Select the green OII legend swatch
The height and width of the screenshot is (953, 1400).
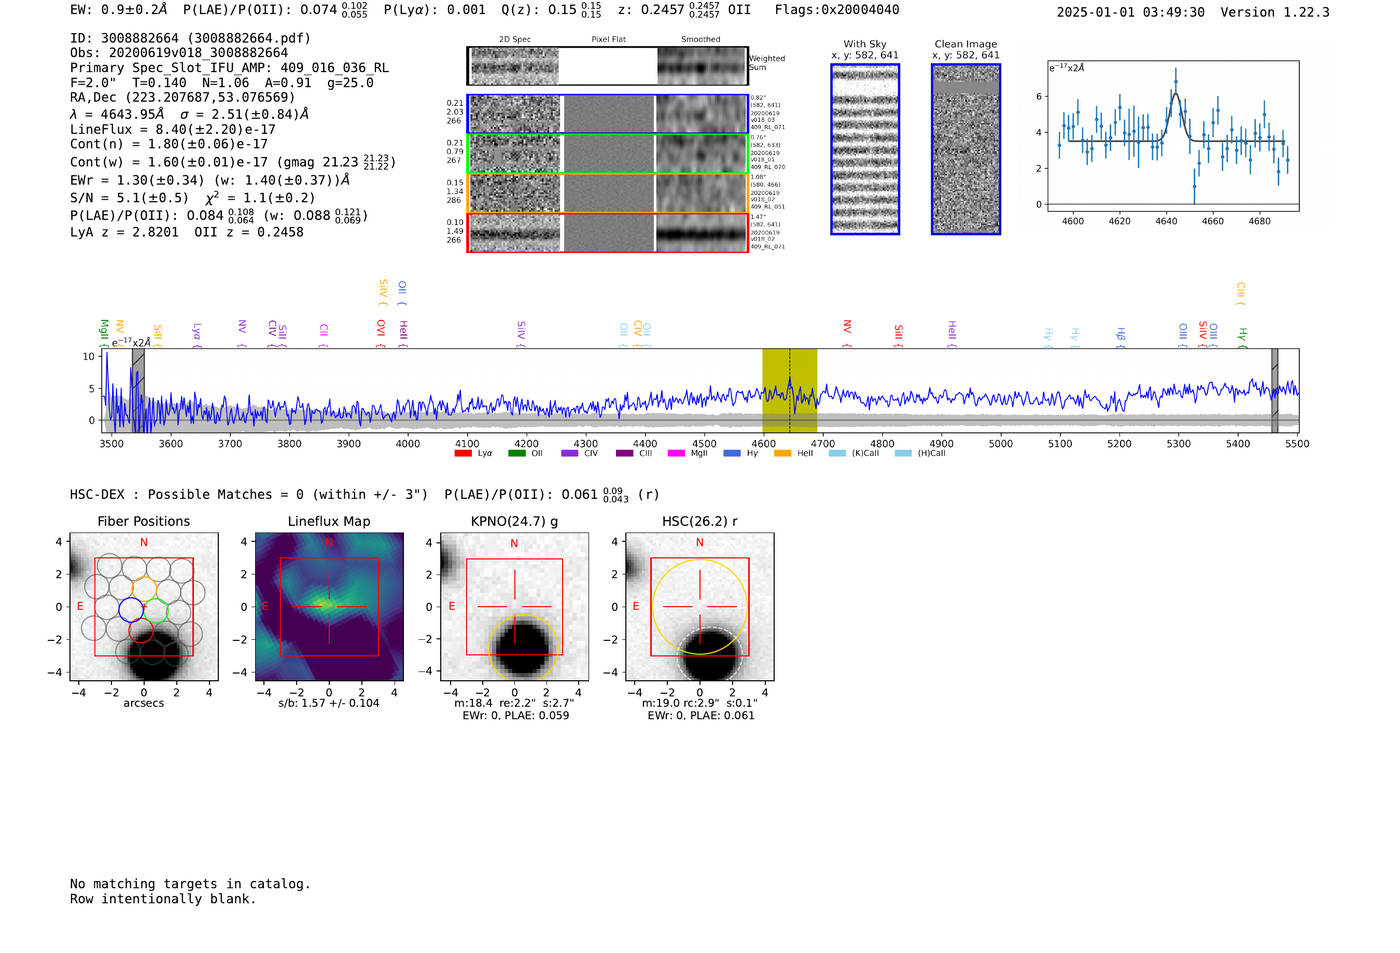click(516, 454)
